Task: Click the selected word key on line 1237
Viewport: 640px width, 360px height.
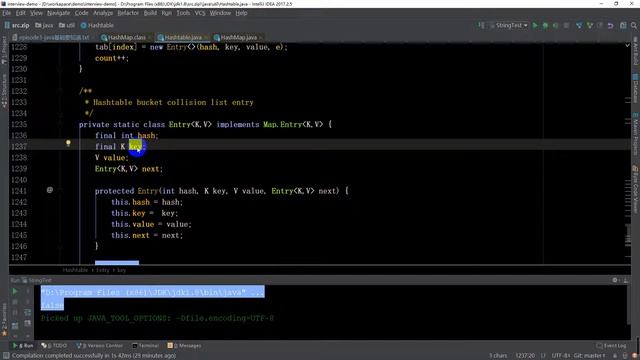Action: 136,146
